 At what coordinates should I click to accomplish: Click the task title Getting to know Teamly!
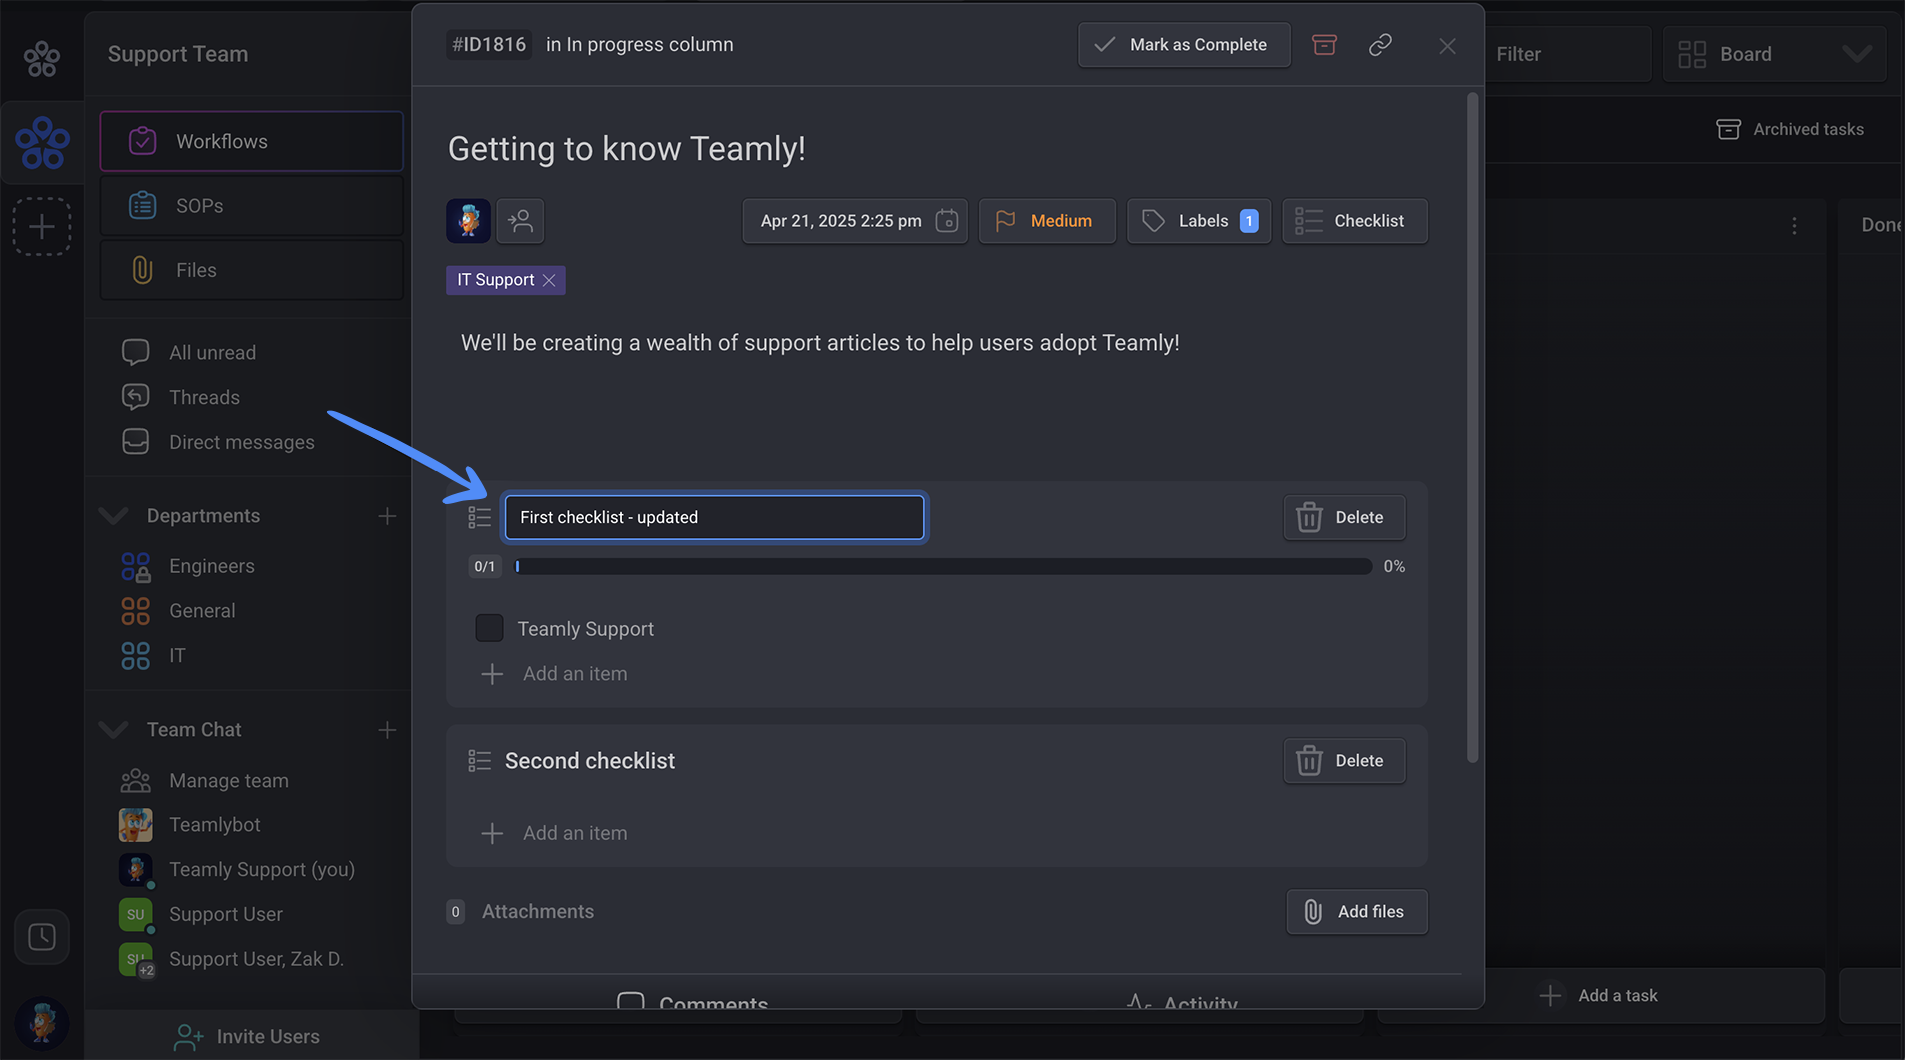(x=626, y=148)
